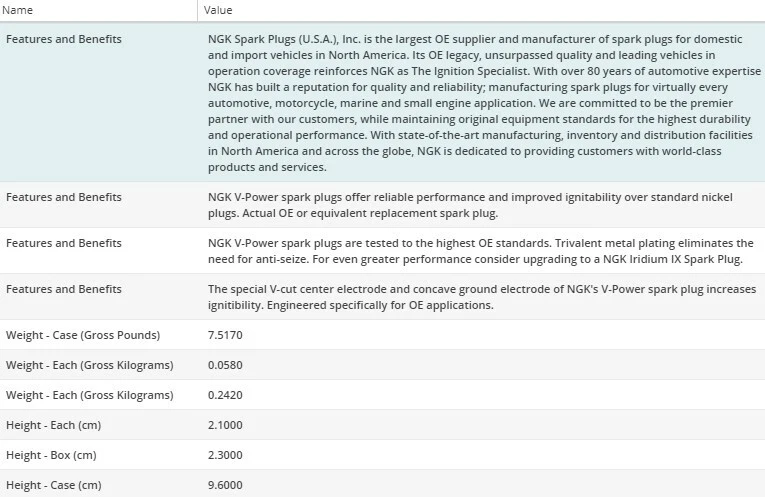765x497 pixels.
Task: Click the Features and Benefits label in the highlighted row
Action: [x=64, y=39]
